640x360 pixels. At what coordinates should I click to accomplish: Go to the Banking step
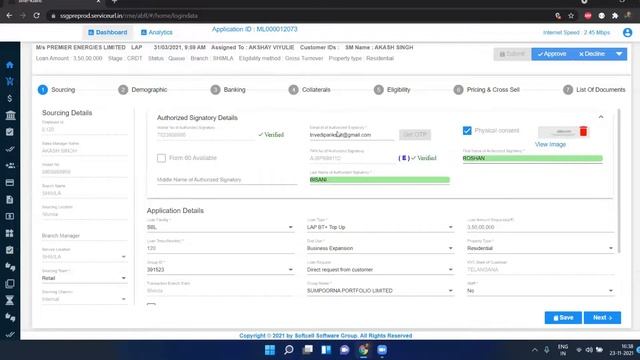[x=228, y=89]
